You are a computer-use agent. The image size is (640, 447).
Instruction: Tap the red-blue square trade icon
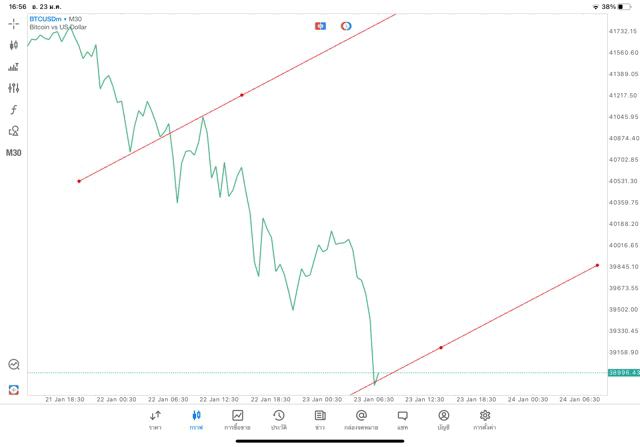320,26
